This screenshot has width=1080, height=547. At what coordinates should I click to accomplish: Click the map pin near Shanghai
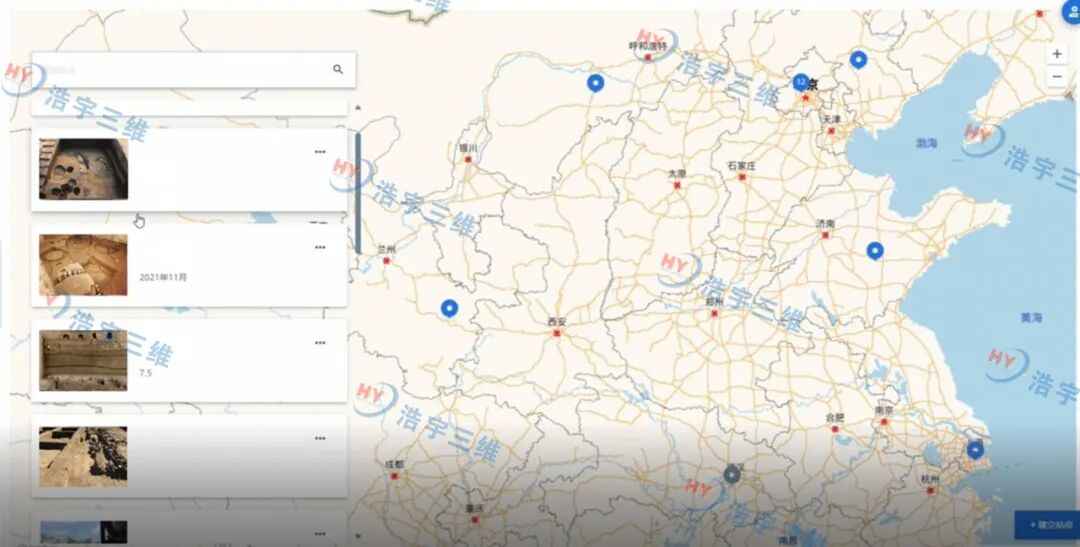(x=975, y=449)
